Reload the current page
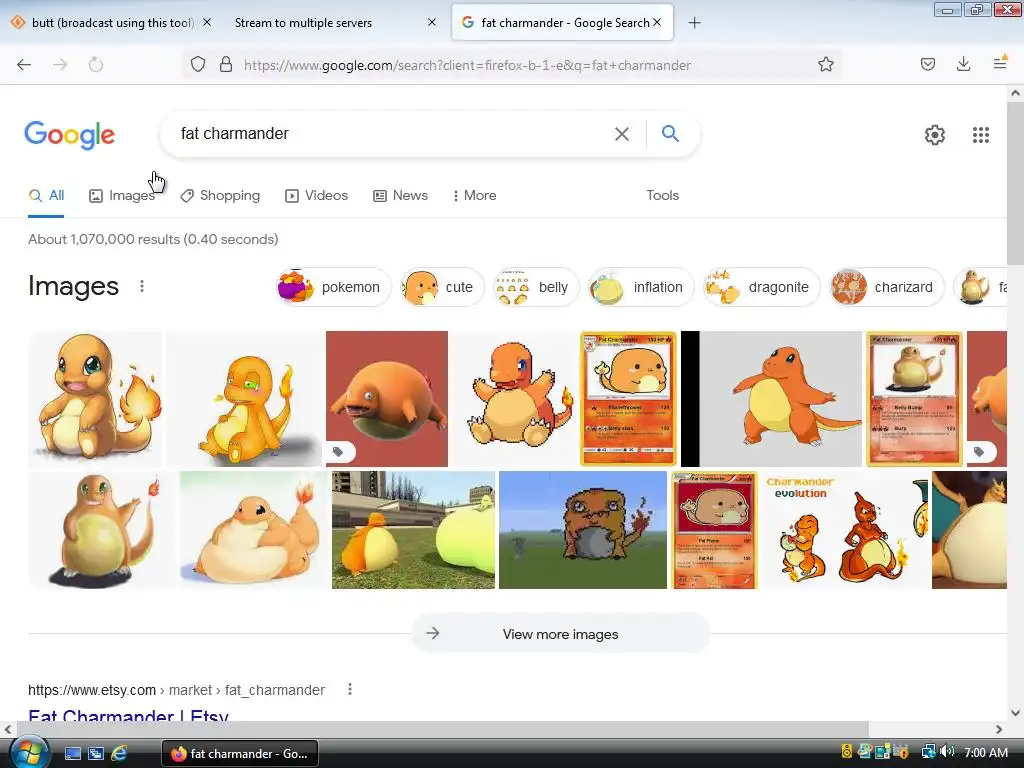 pyautogui.click(x=96, y=64)
